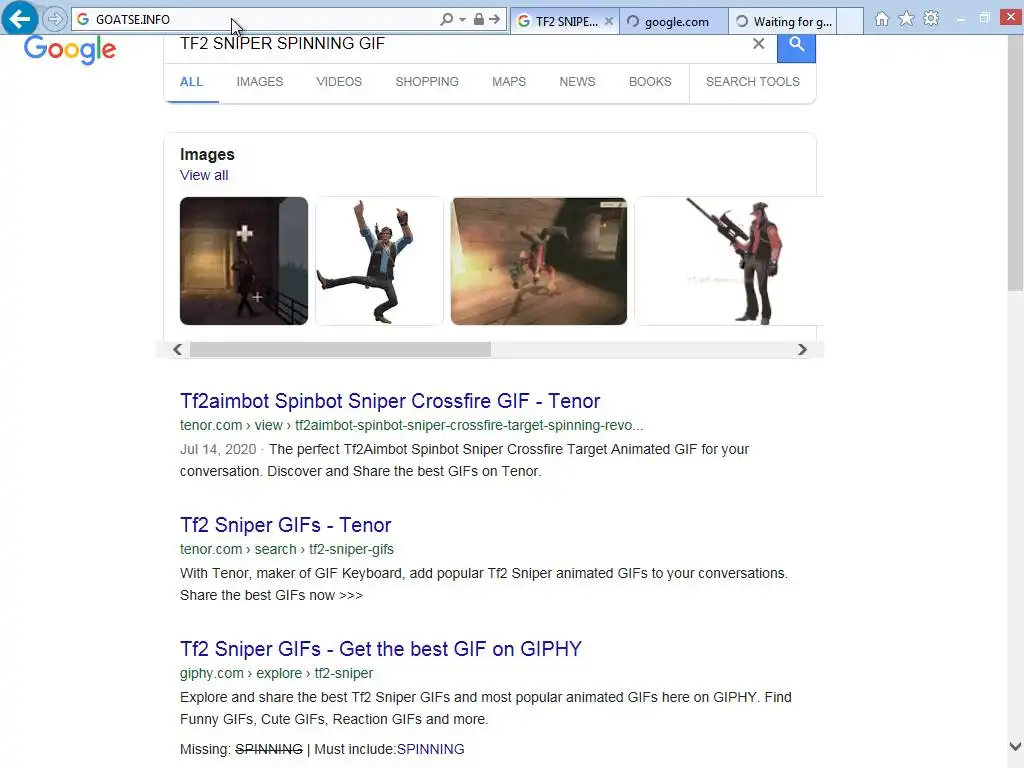Open Favorites star icon
Viewport: 1024px width, 768px height.
click(x=906, y=19)
